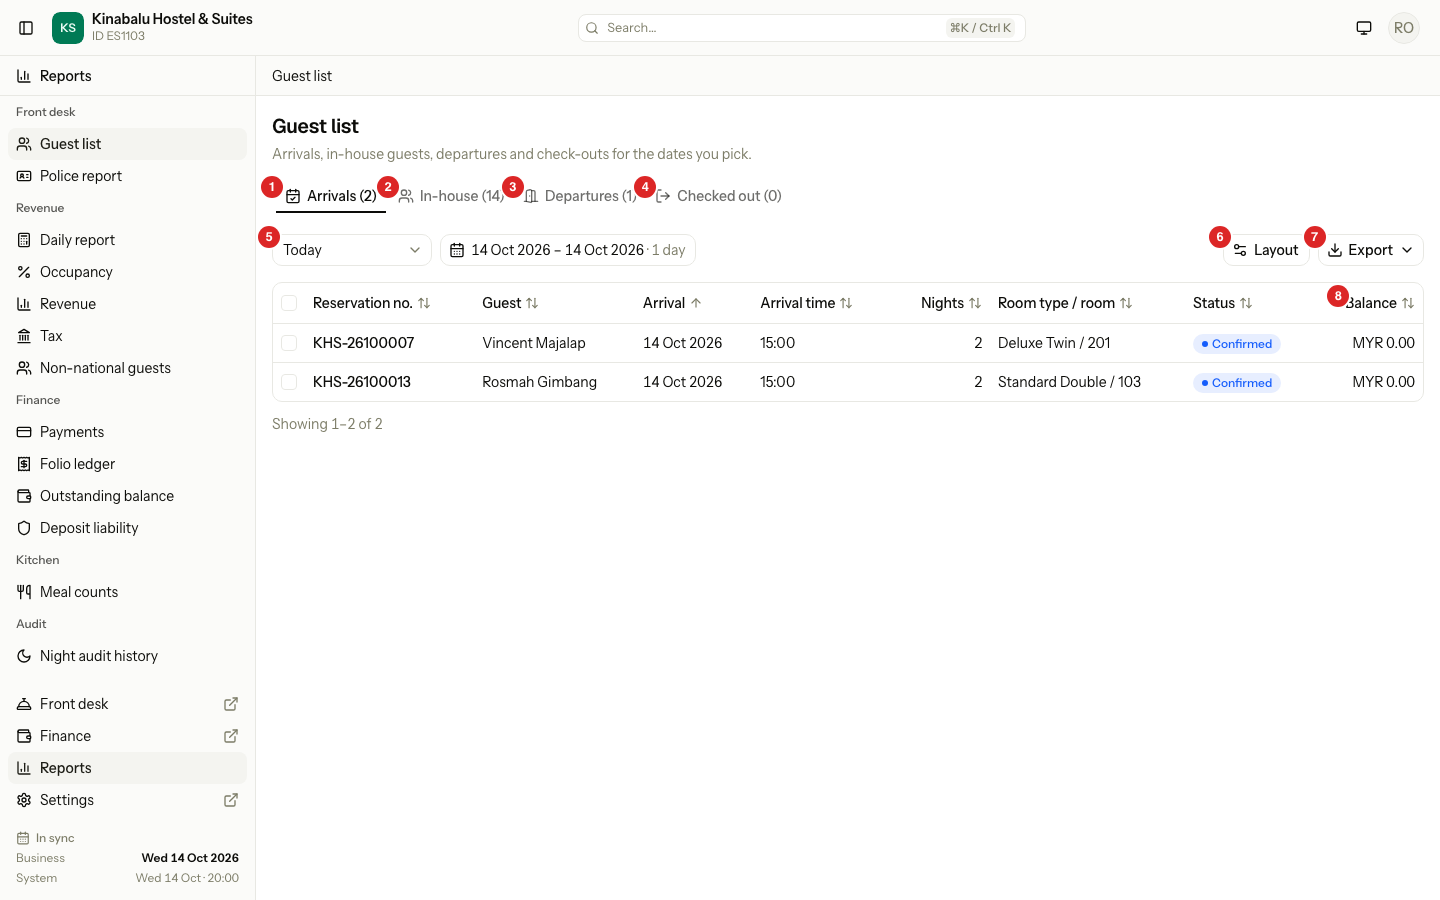Screen dimensions: 1440x900
Task: Open Front desk external link icon
Action: pyautogui.click(x=231, y=704)
